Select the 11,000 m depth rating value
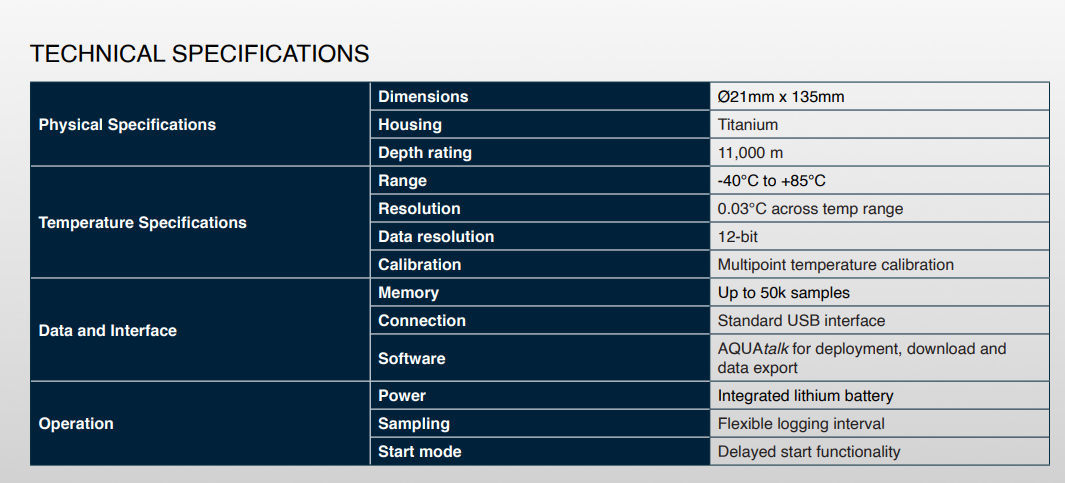The image size is (1065, 483). click(x=750, y=153)
